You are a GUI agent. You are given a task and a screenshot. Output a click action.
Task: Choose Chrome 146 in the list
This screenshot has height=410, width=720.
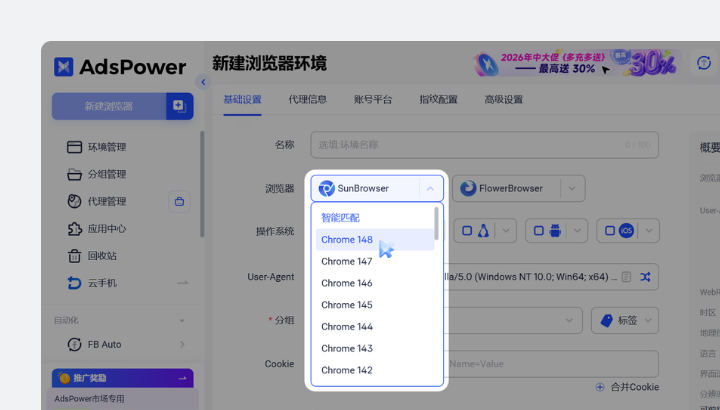coord(375,283)
